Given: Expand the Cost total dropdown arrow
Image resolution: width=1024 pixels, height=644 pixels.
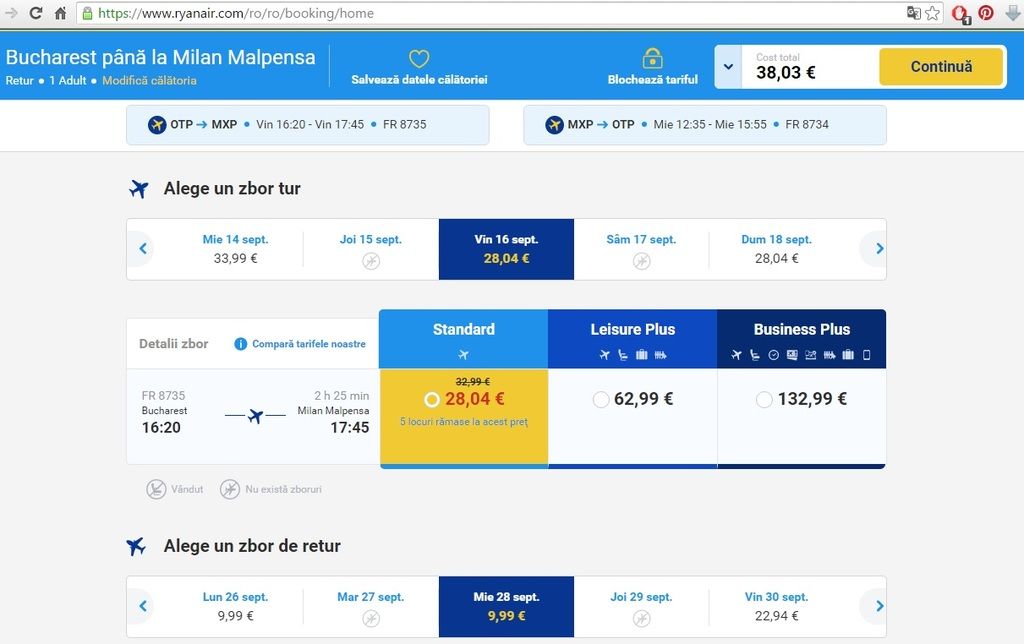Looking at the screenshot, I should [728, 67].
